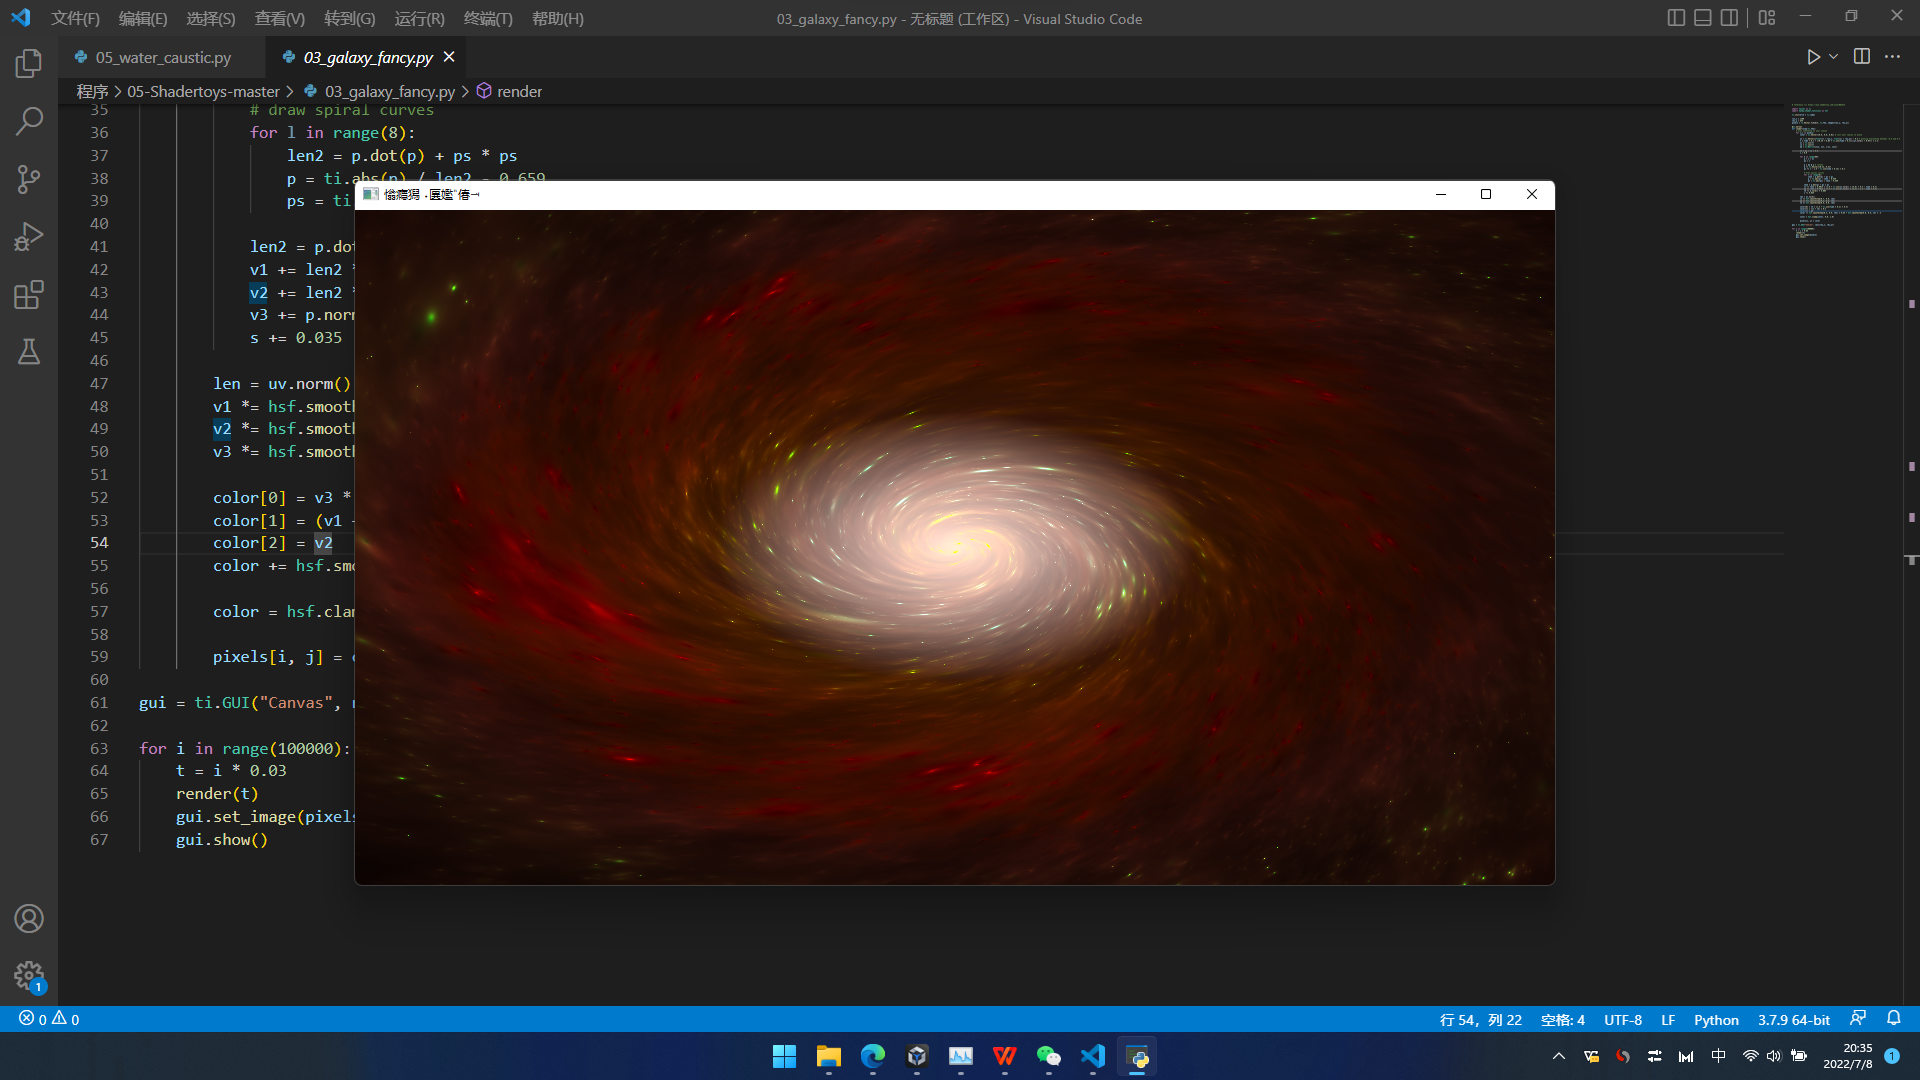Viewport: 1920px width, 1080px height.
Task: Show hidden system tray icons chevron
Action: (x=1558, y=1056)
